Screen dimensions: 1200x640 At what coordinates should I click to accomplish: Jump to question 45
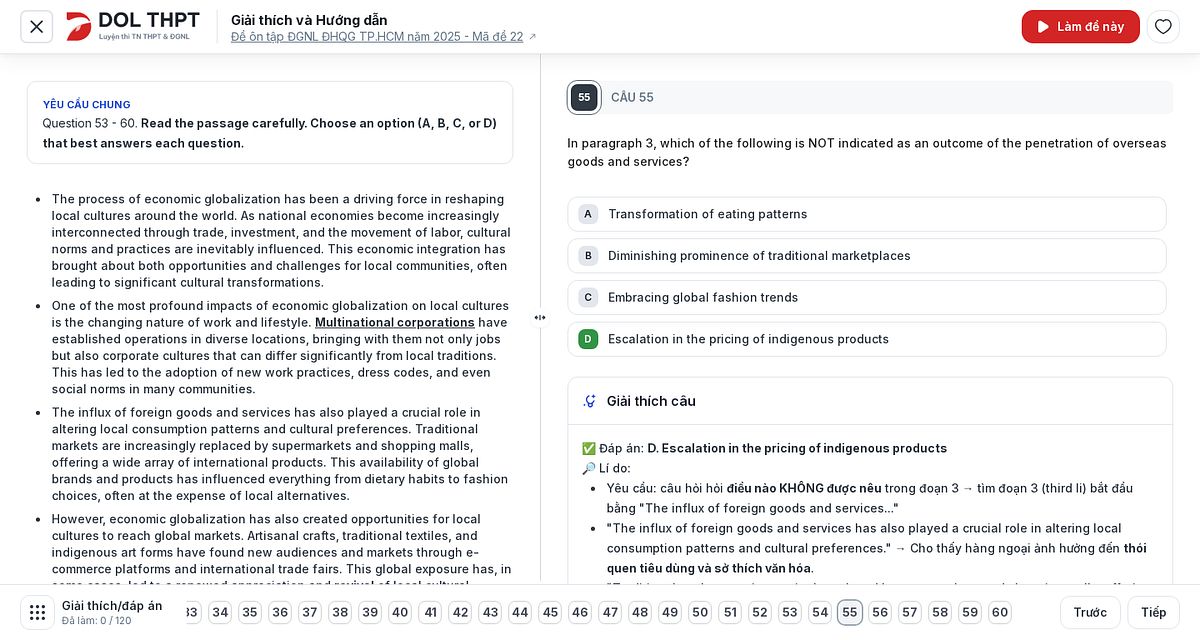(x=550, y=612)
